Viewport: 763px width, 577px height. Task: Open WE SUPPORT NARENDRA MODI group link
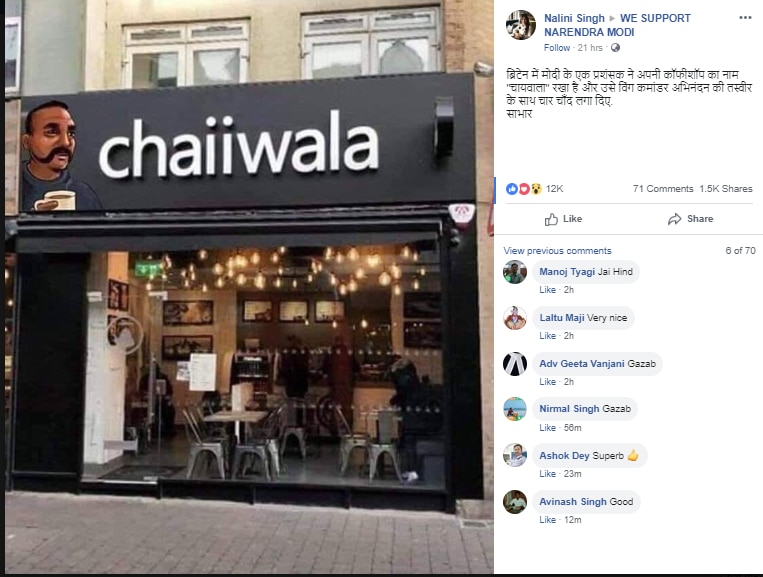[618, 25]
